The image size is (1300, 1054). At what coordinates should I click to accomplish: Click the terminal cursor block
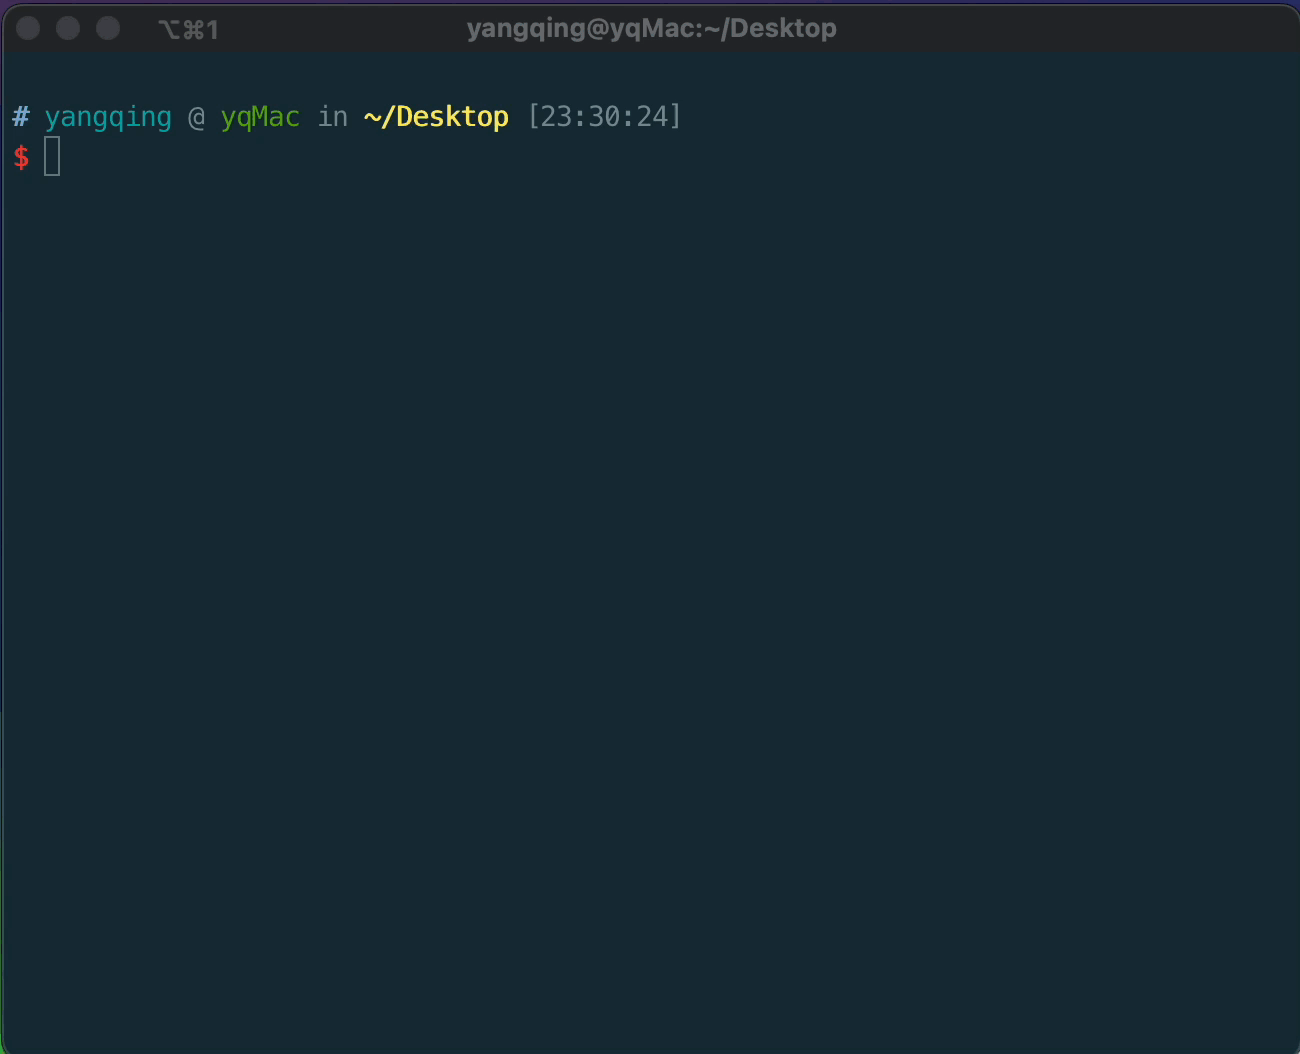52,157
